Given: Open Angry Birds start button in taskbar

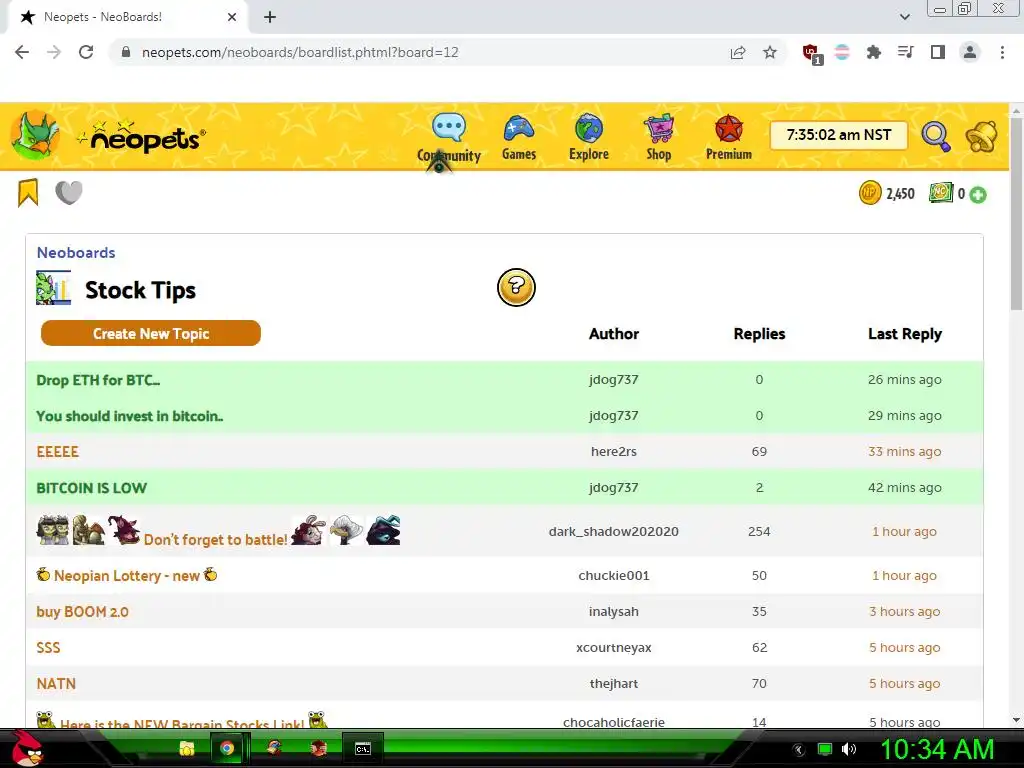Looking at the screenshot, I should click(27, 748).
